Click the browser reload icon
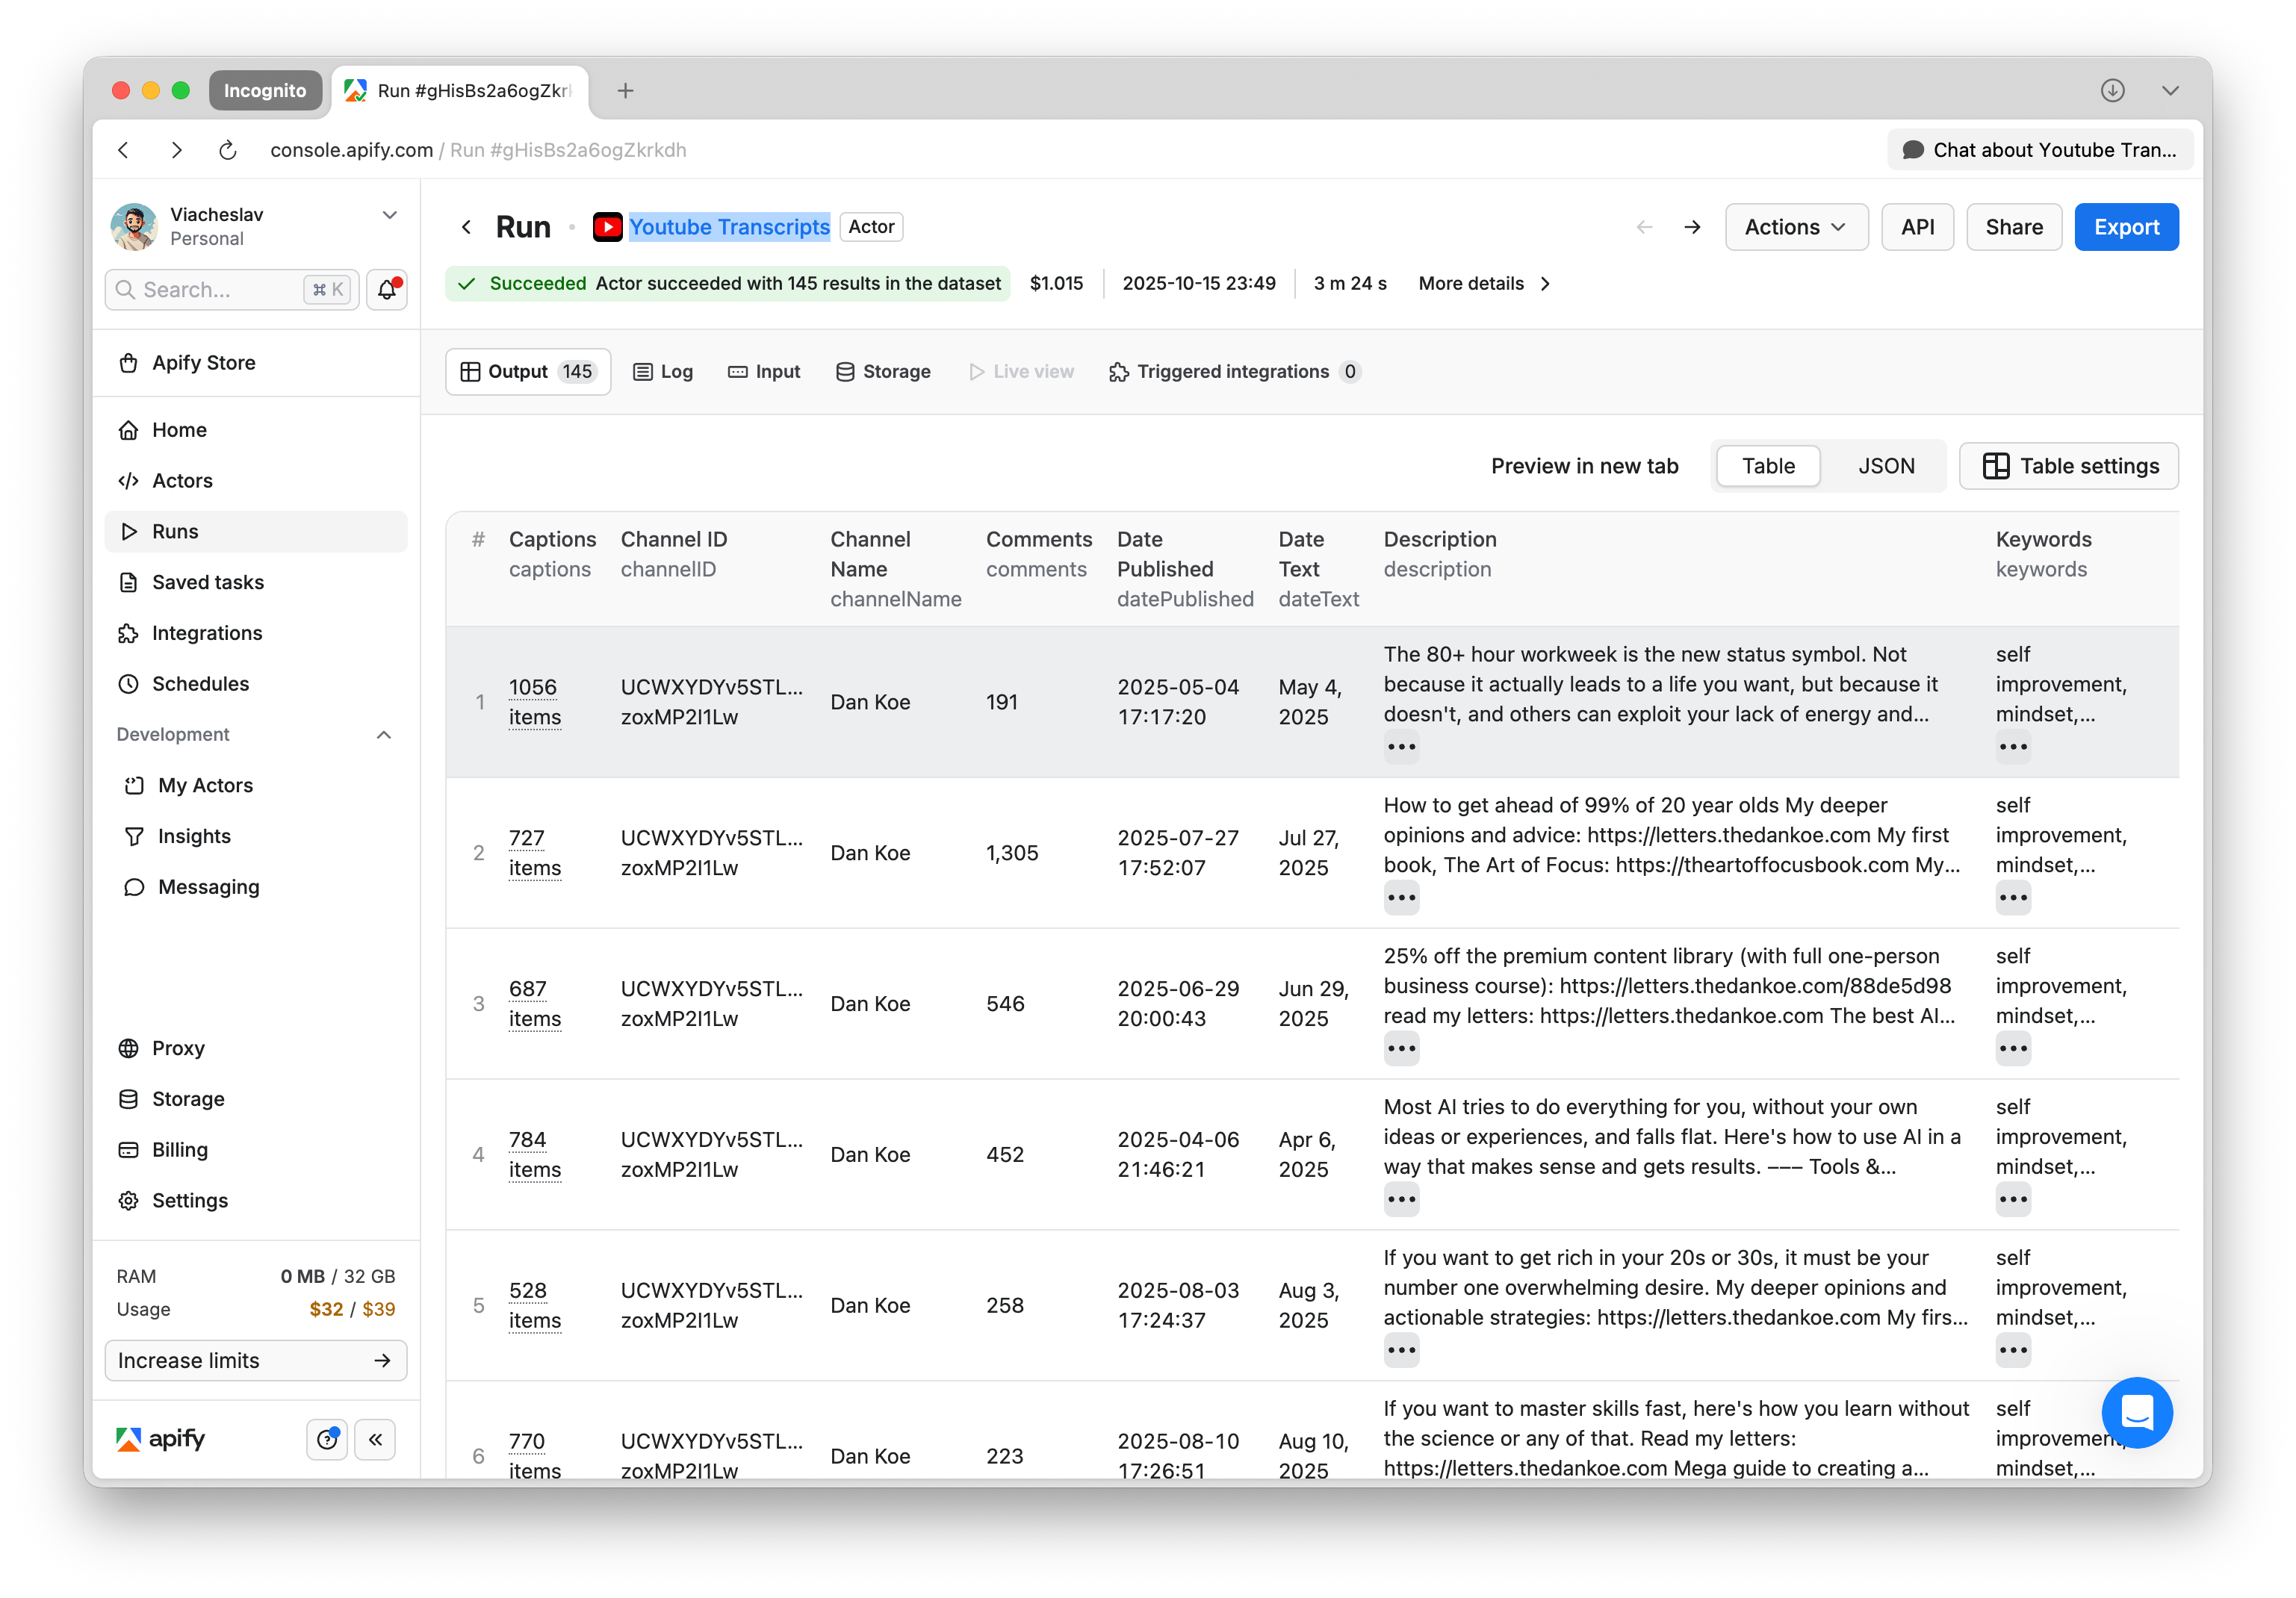The height and width of the screenshot is (1598, 2296). click(x=228, y=150)
